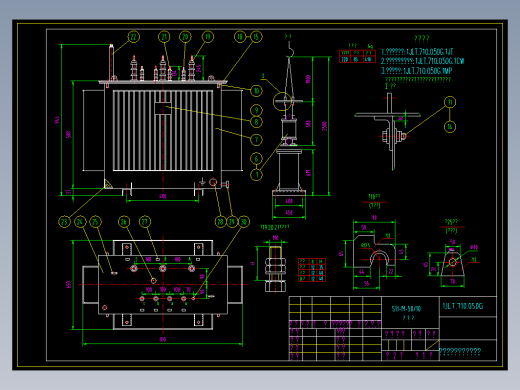Pick the 400 dimension below lifting view base

click(x=289, y=201)
